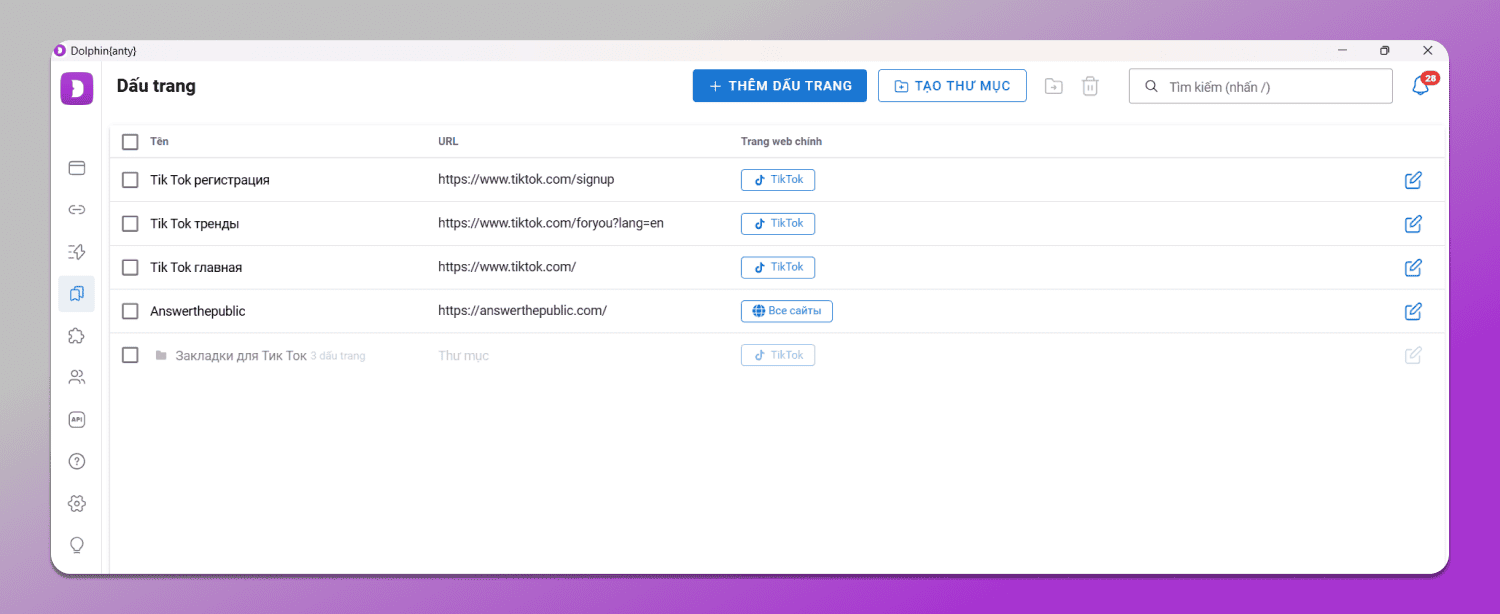Viewport: 1500px width, 614px height.
Task: Click folder icon beside Закладки для Тик Ток
Action: [161, 355]
